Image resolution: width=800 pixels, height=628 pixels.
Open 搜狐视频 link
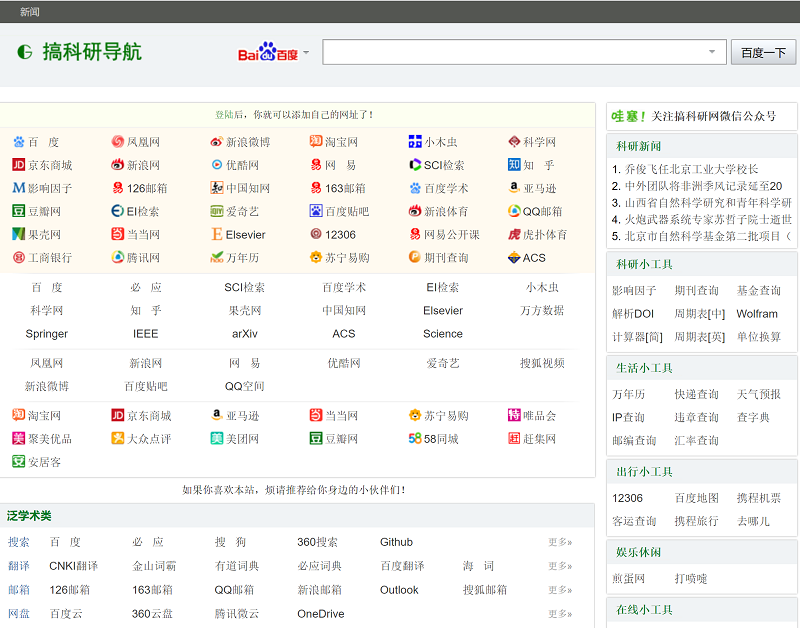tap(542, 363)
